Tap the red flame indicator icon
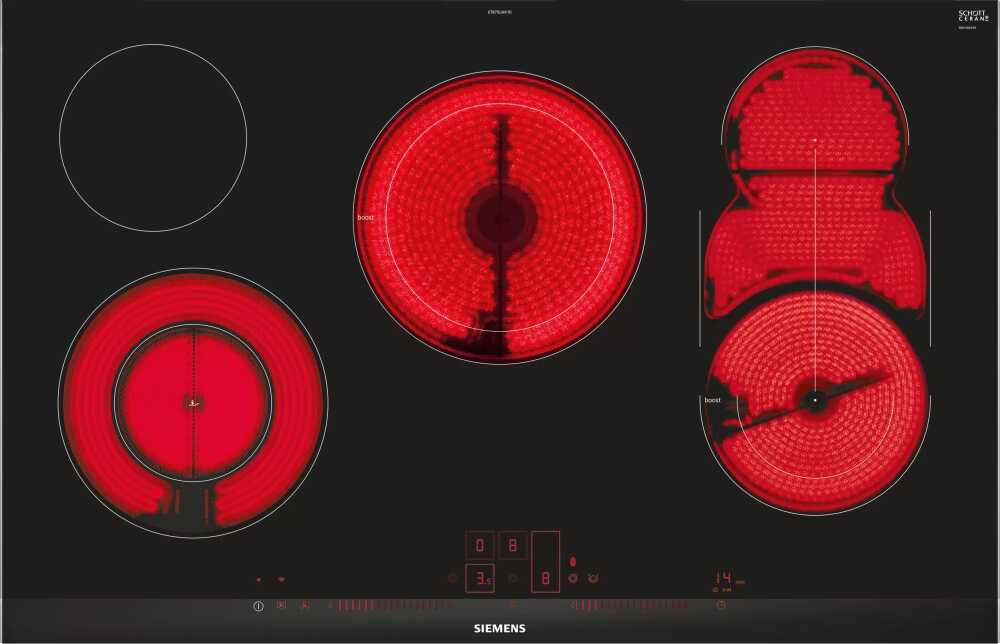The width and height of the screenshot is (1000, 644). pos(573,562)
